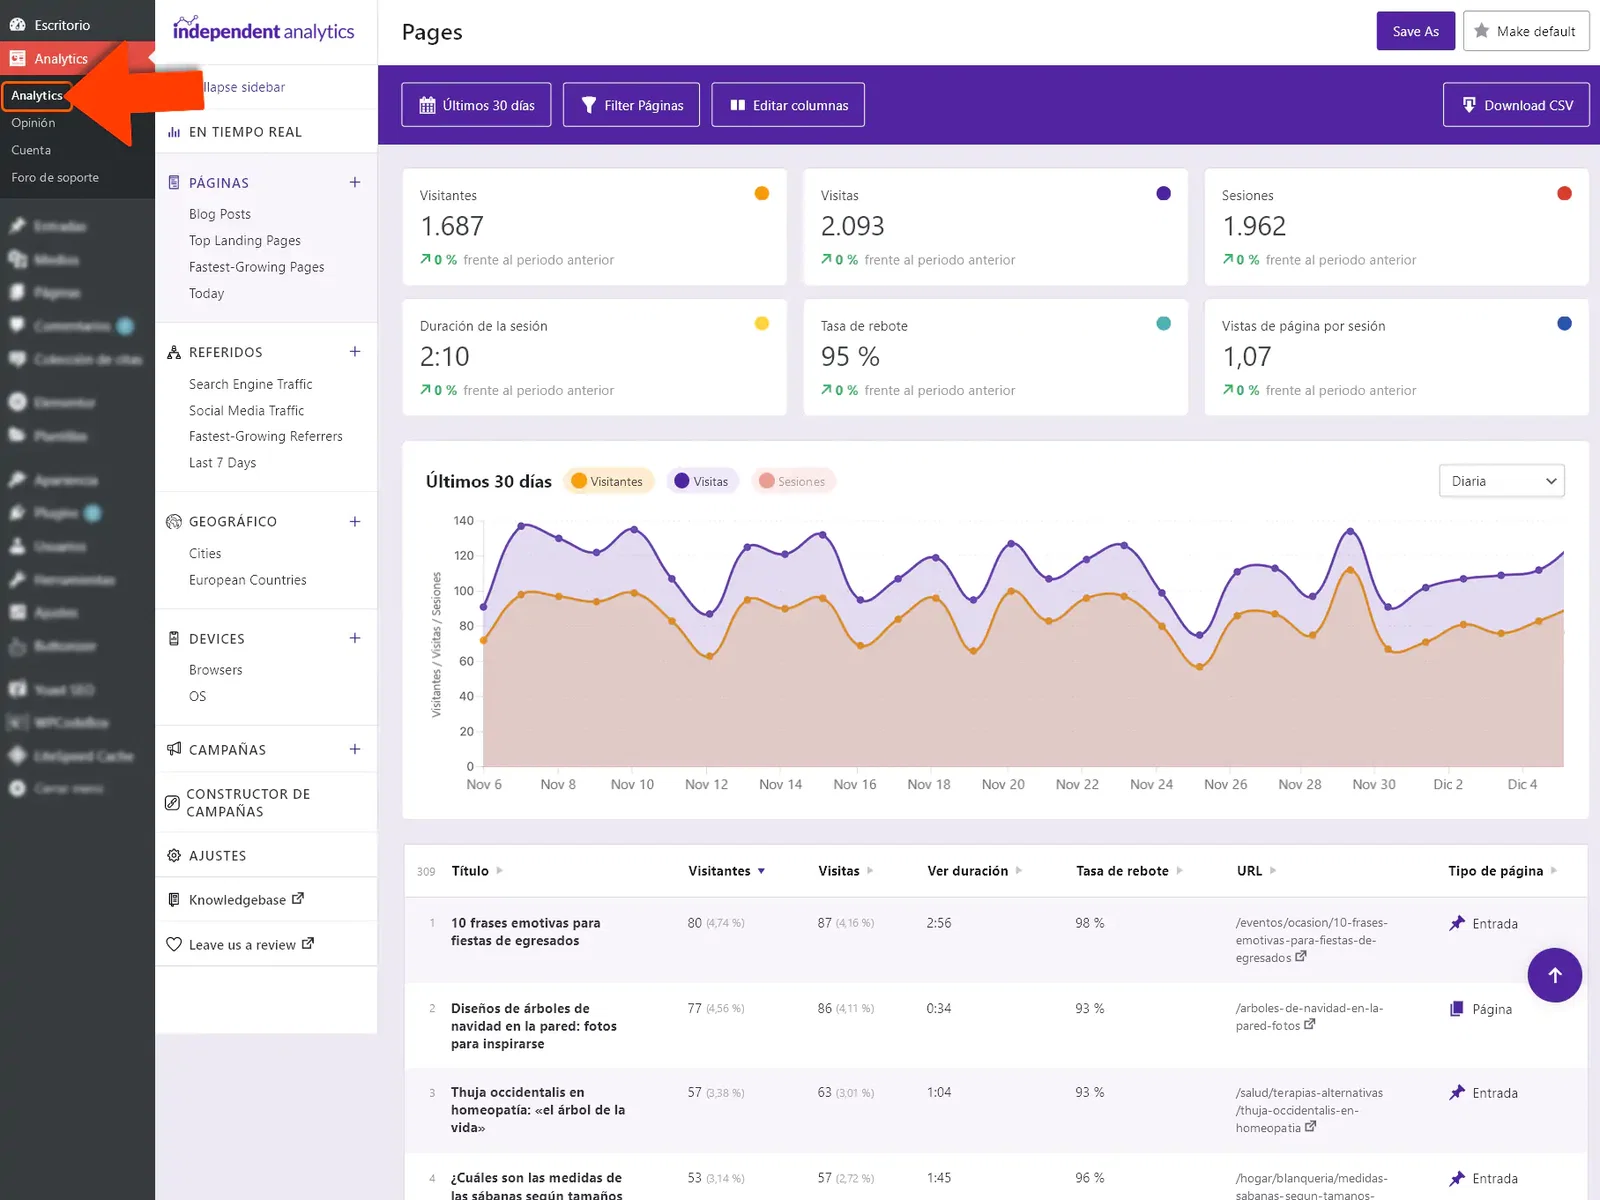Add a new report under Referidos
1600x1200 pixels.
[x=355, y=352]
